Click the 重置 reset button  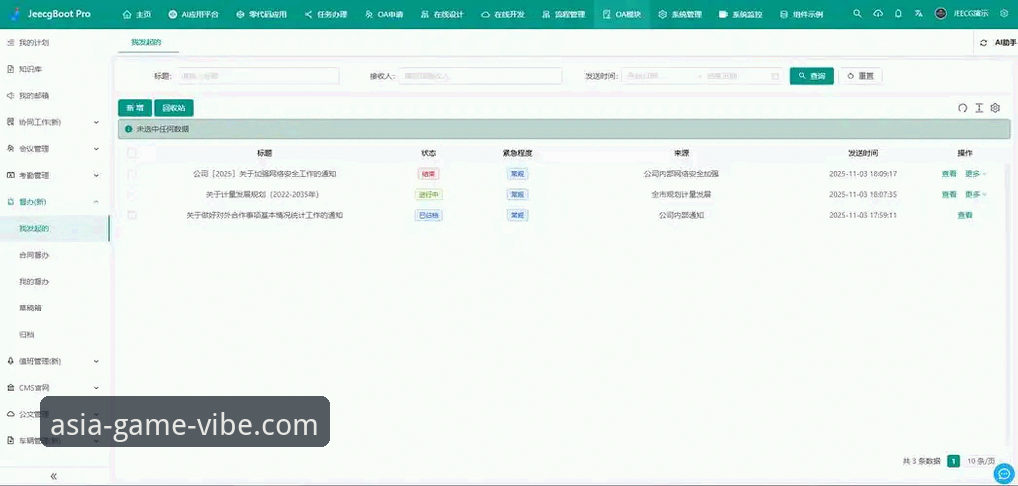click(860, 76)
